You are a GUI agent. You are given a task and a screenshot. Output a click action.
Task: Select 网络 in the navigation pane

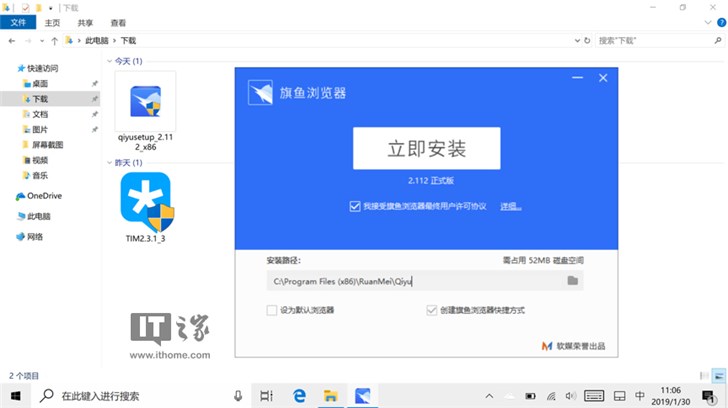tap(30, 237)
